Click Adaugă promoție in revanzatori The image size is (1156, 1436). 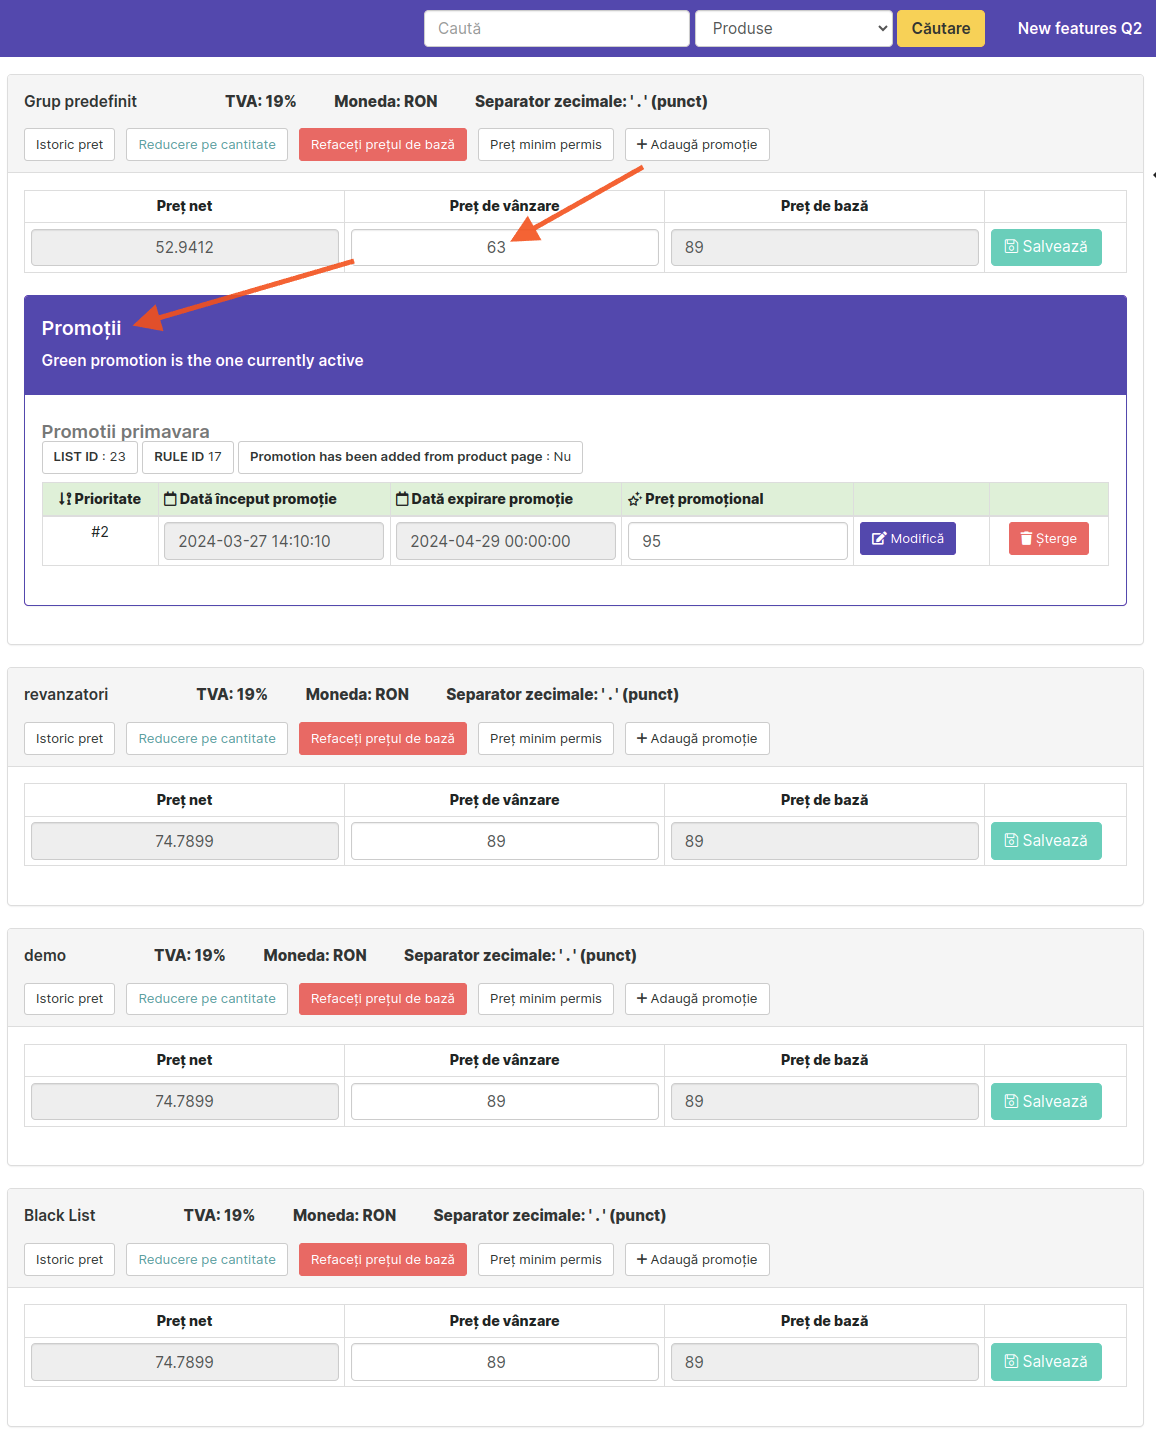pos(697,739)
